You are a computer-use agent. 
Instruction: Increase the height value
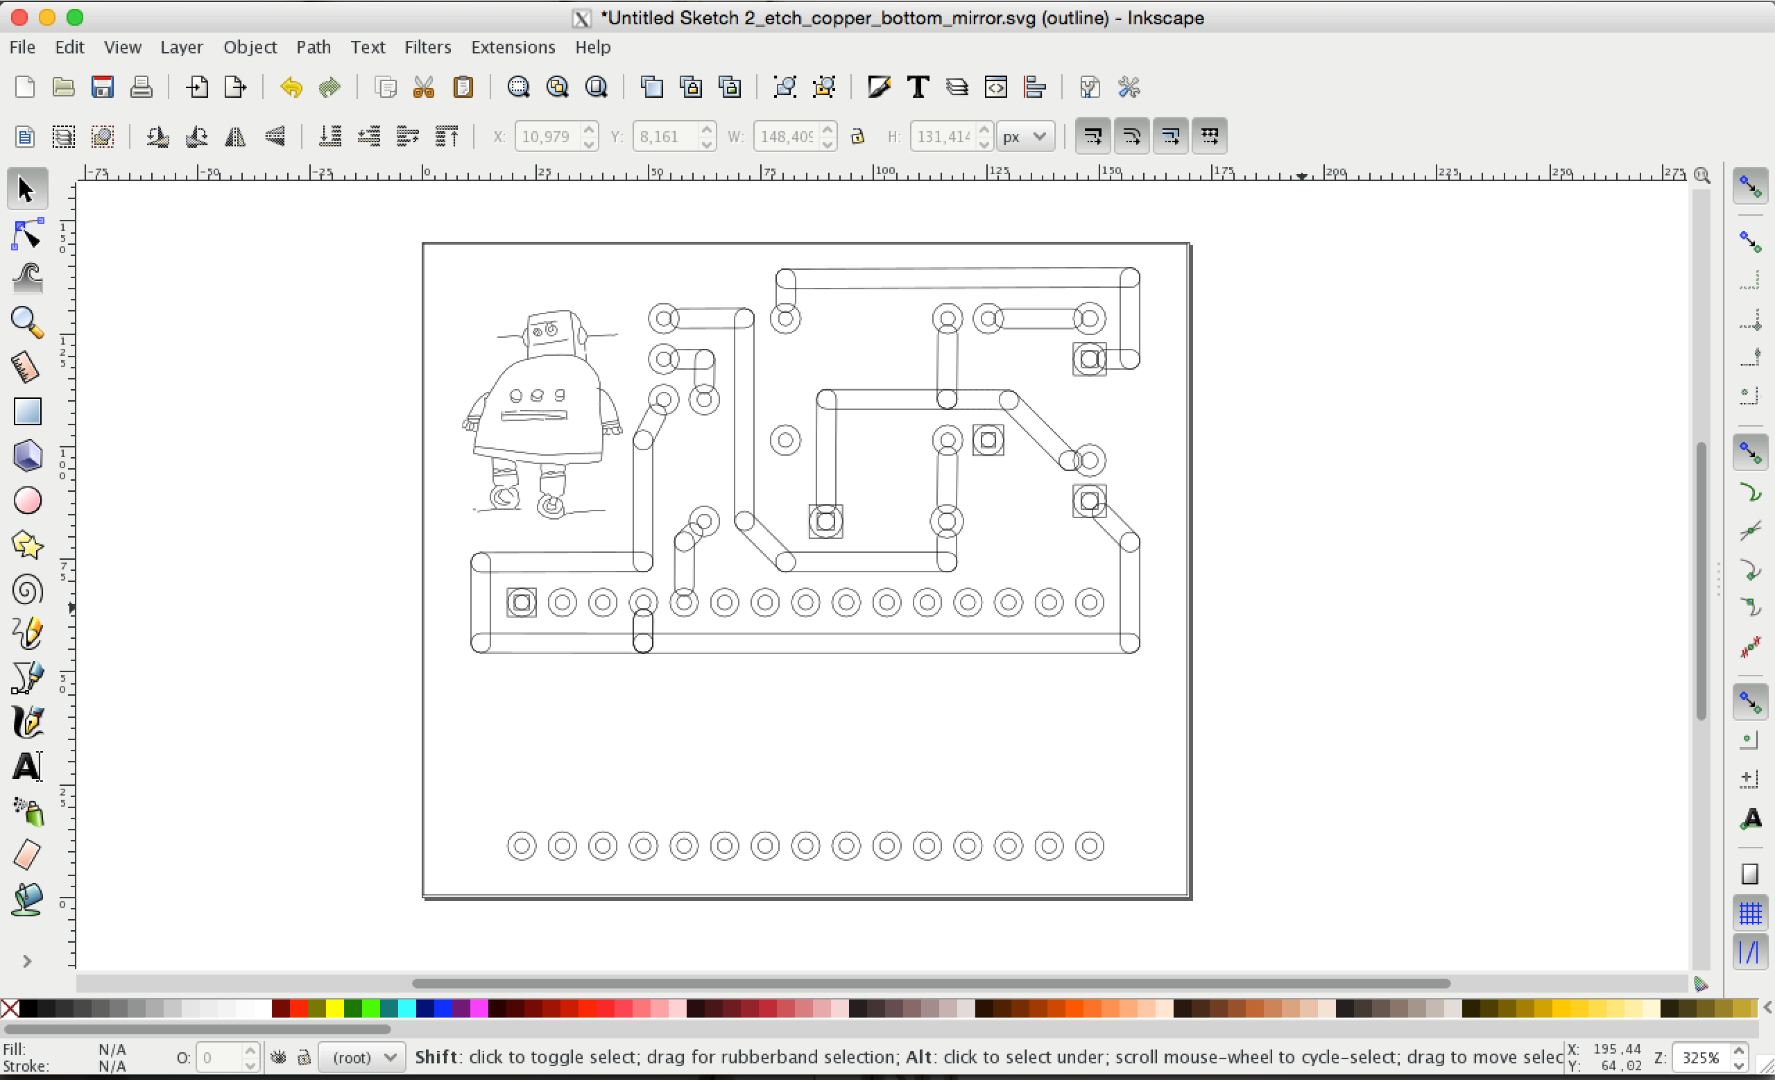click(985, 129)
